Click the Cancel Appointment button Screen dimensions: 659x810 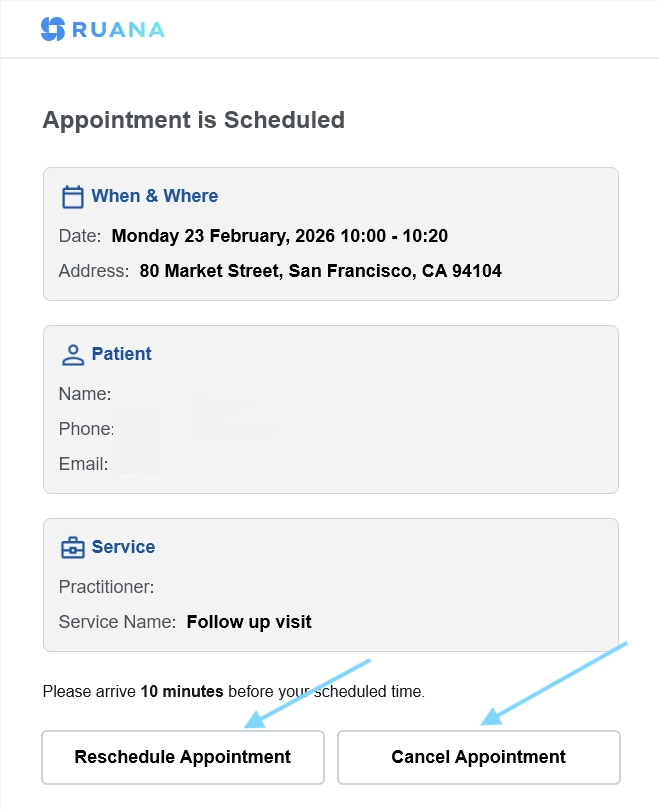478,757
